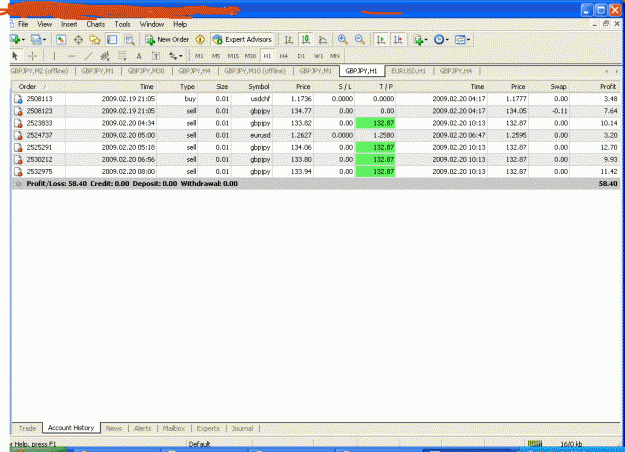Select the Vertical Line drawing tool
The image size is (625, 452).
click(x=54, y=56)
